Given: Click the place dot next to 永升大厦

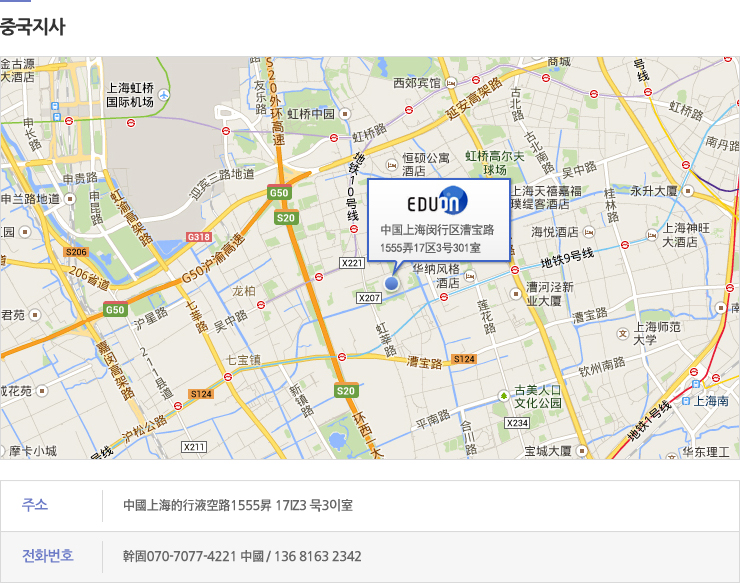Looking at the screenshot, I should 688,191.
